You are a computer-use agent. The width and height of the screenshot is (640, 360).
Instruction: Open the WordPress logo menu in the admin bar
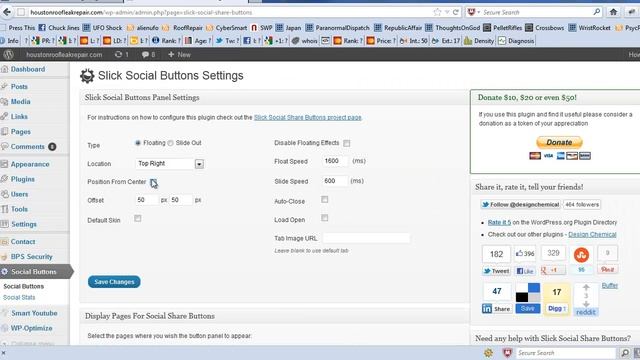(x=8, y=54)
